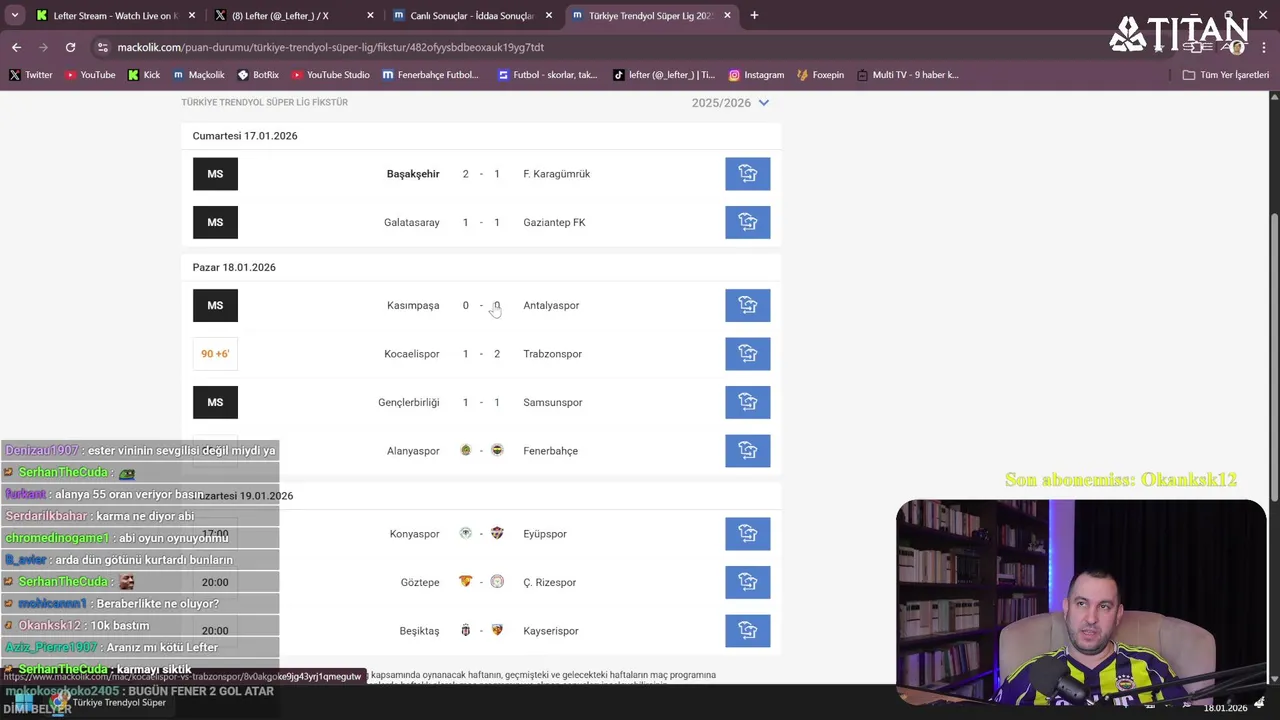The width and height of the screenshot is (1280, 720).
Task: Reload the page
Action: (x=70, y=47)
